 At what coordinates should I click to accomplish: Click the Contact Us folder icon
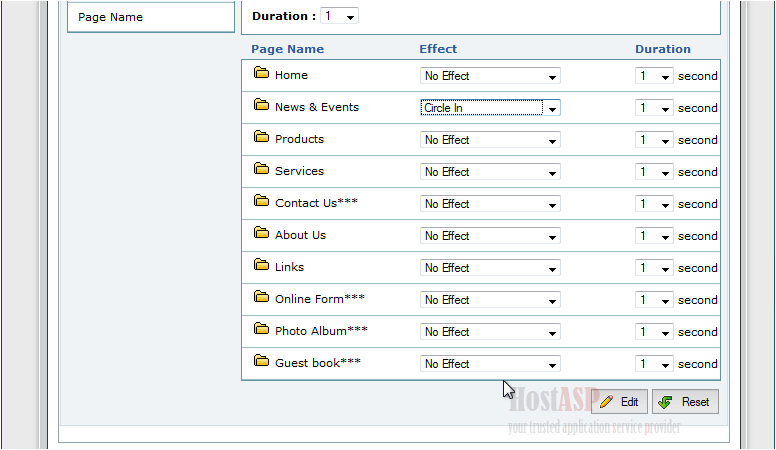261,200
